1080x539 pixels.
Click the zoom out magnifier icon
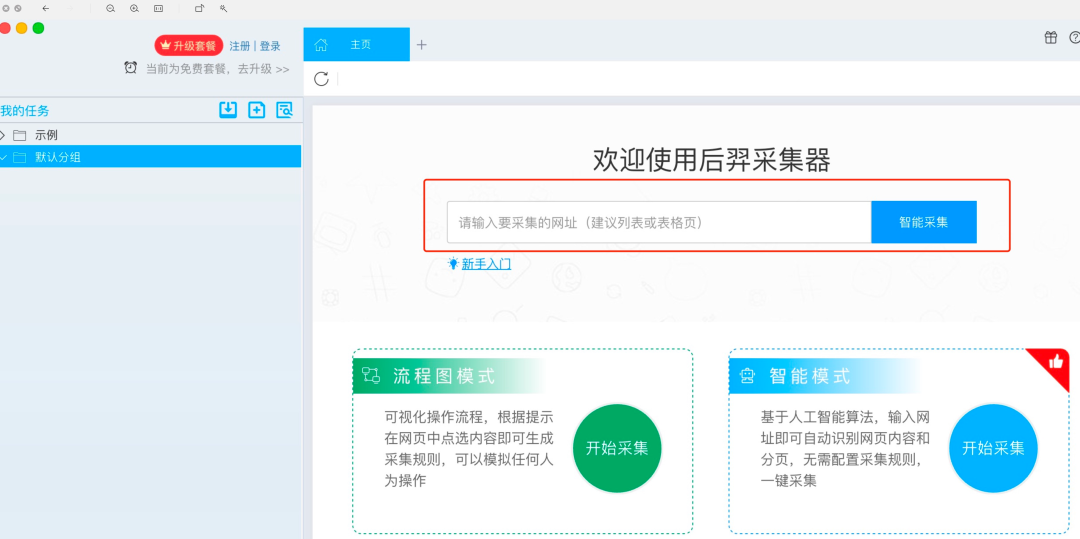(x=110, y=8)
